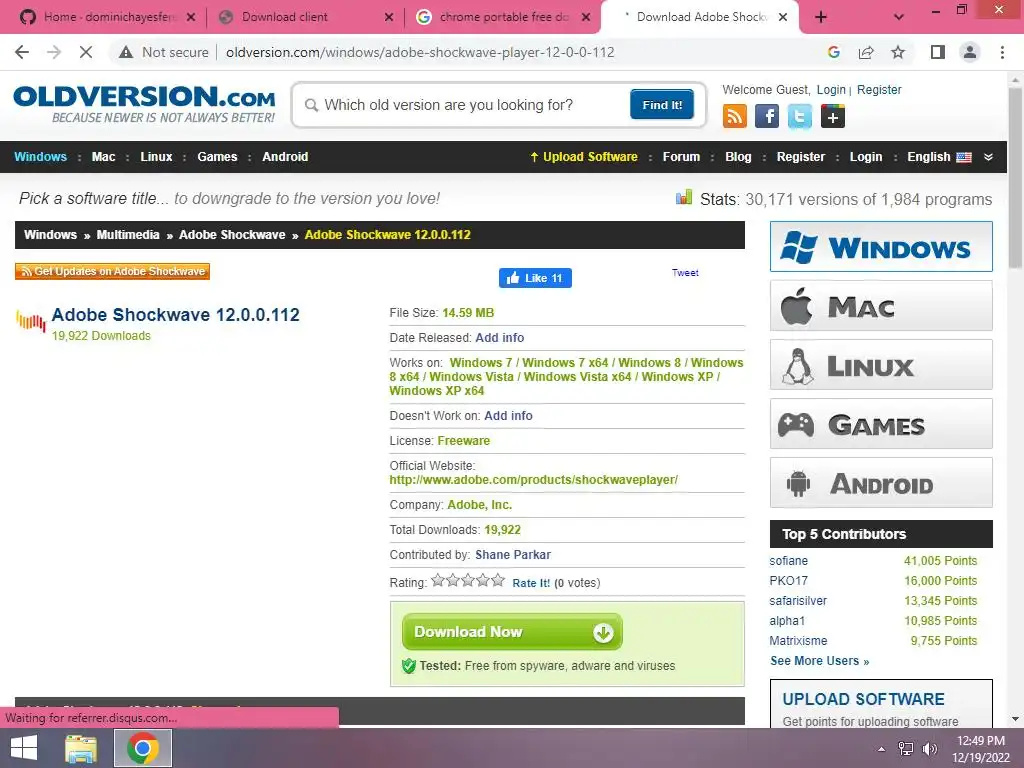
Task: Click Get Updates on Adobe Shockwave button
Action: coord(112,271)
